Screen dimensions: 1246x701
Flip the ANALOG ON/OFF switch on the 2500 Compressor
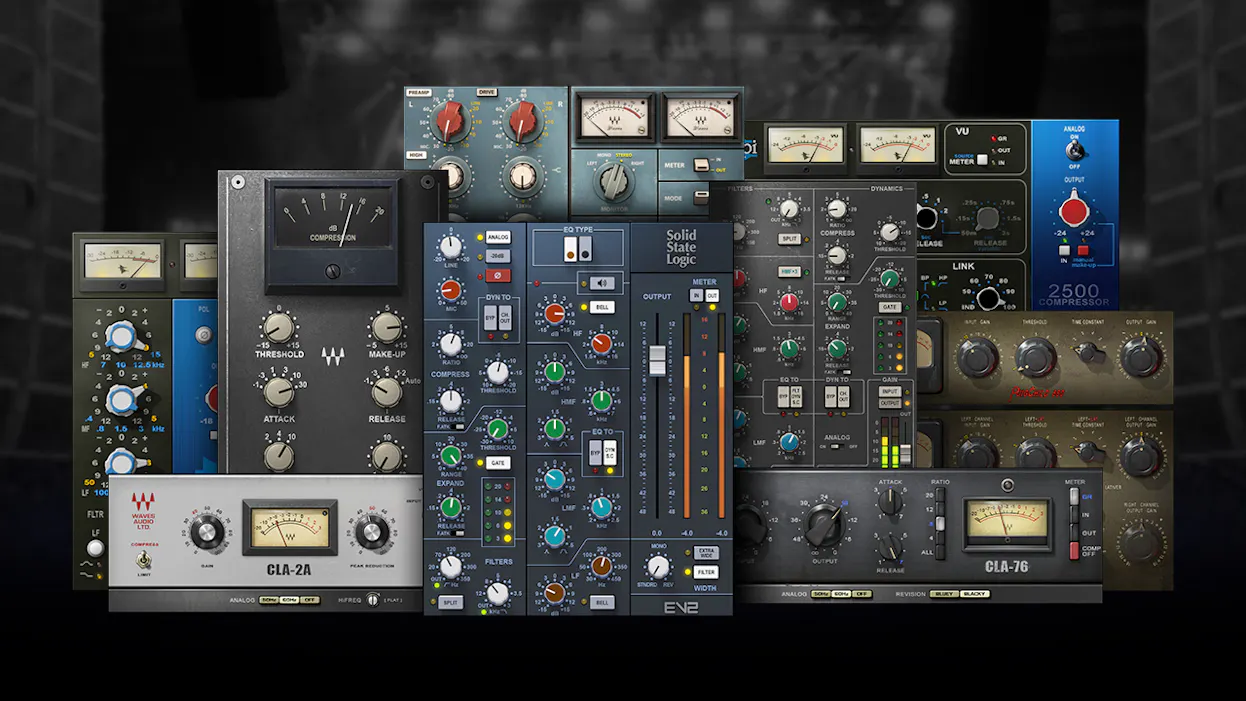coord(1075,150)
